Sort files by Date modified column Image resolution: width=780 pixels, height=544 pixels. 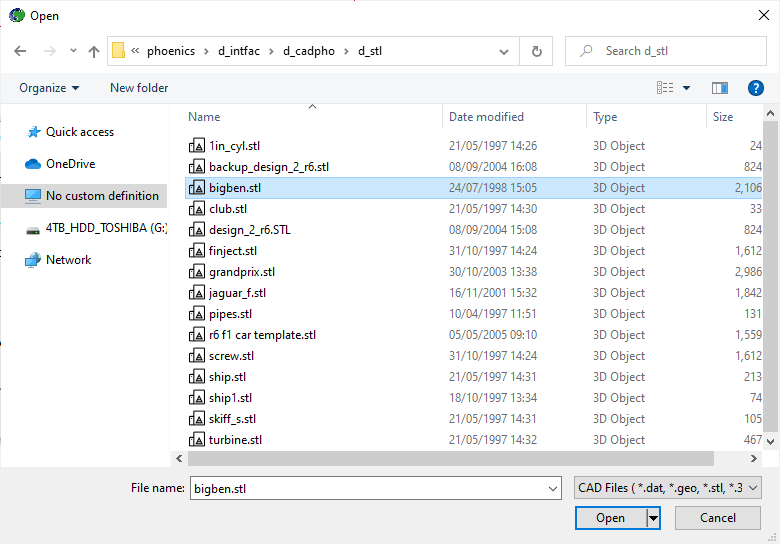point(487,117)
